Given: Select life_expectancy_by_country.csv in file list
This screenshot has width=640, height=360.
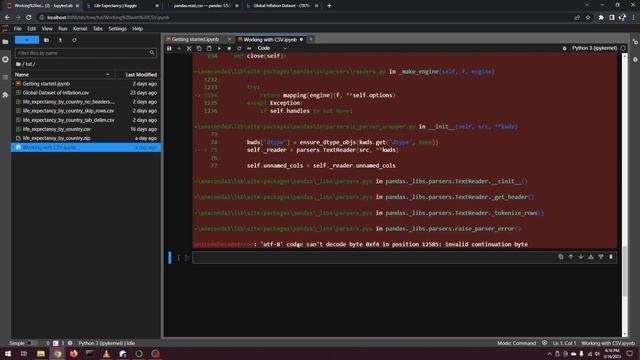Looking at the screenshot, I should point(86,129).
